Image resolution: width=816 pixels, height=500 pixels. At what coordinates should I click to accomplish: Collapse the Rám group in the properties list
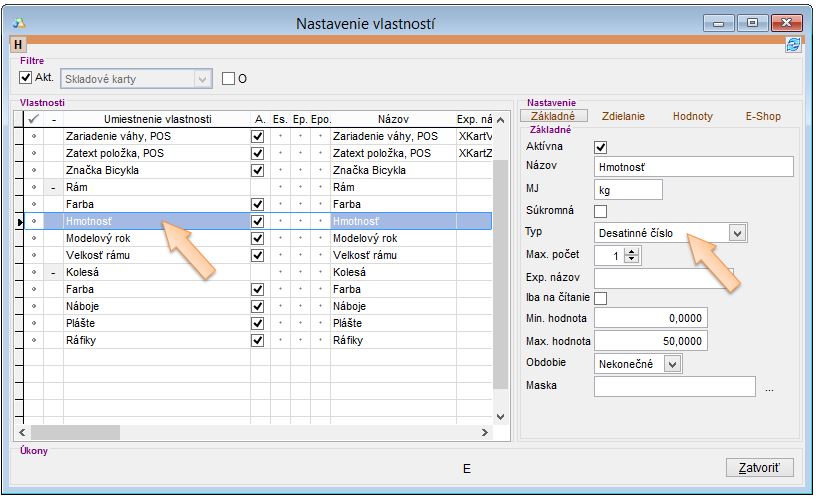point(53,187)
